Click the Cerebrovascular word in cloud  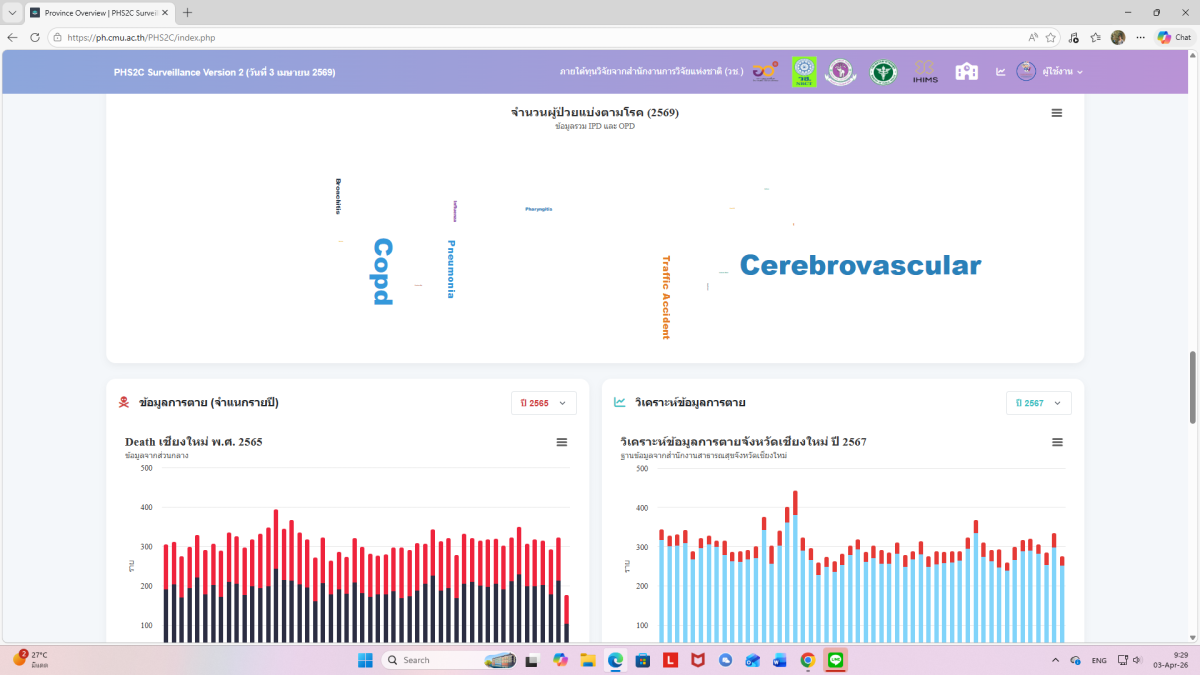[x=860, y=266]
